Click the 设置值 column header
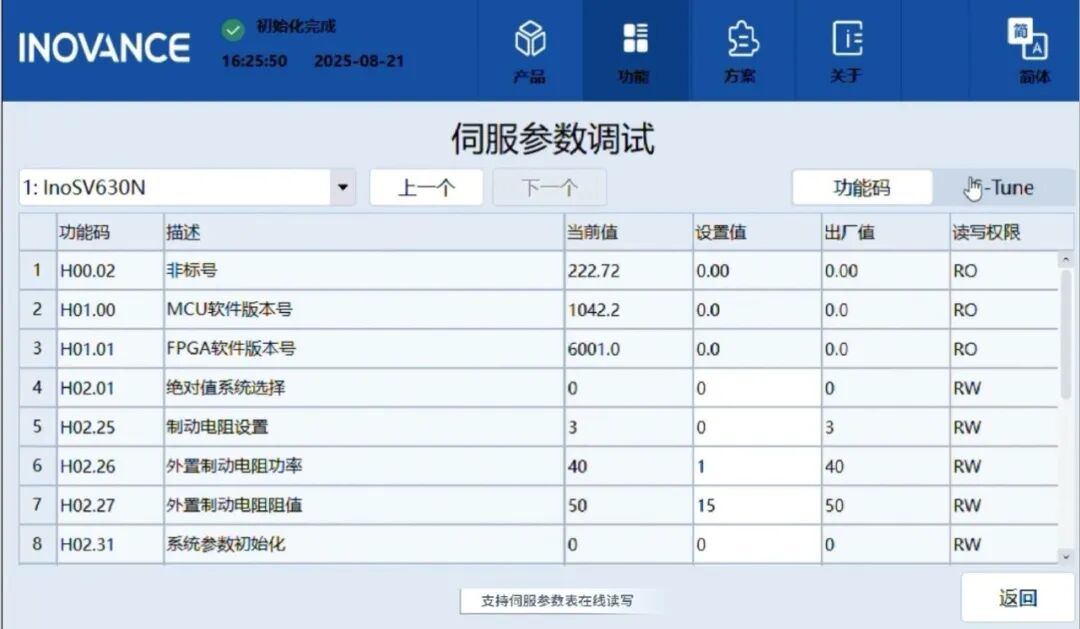The width and height of the screenshot is (1080, 629). click(757, 232)
